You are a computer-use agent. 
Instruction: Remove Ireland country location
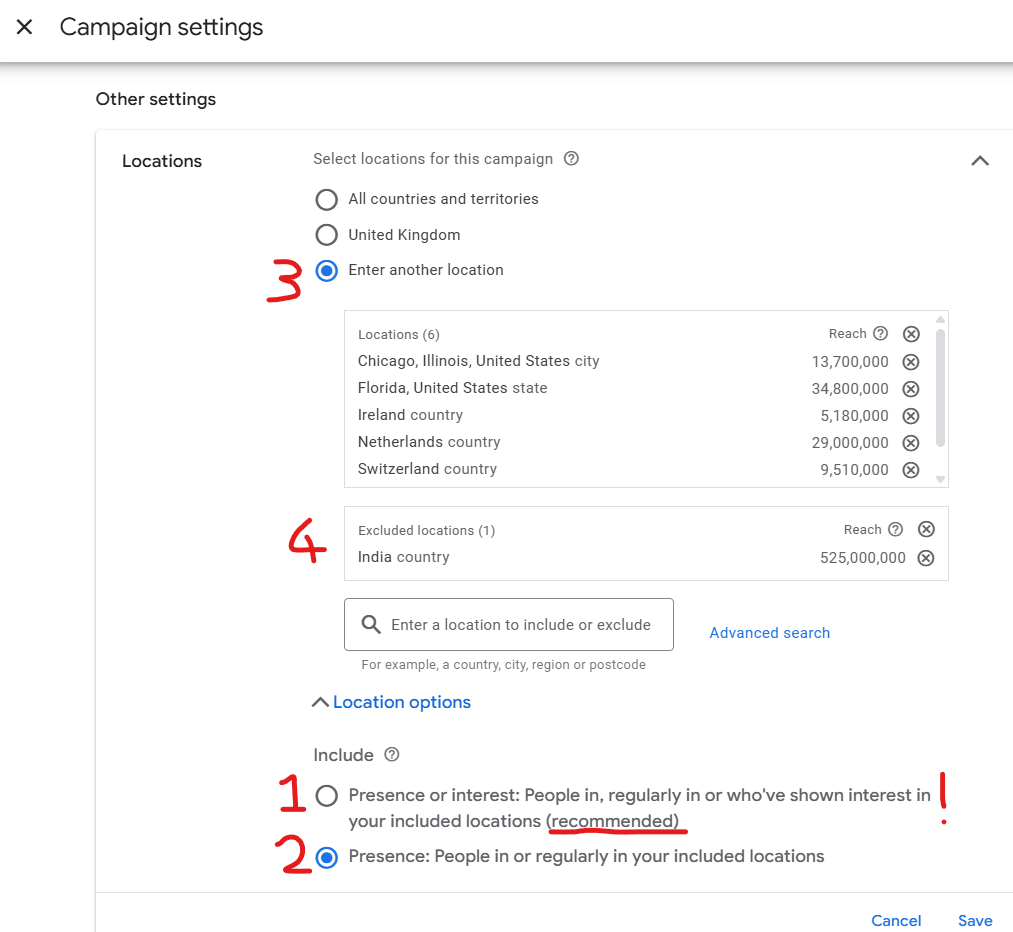click(x=911, y=416)
